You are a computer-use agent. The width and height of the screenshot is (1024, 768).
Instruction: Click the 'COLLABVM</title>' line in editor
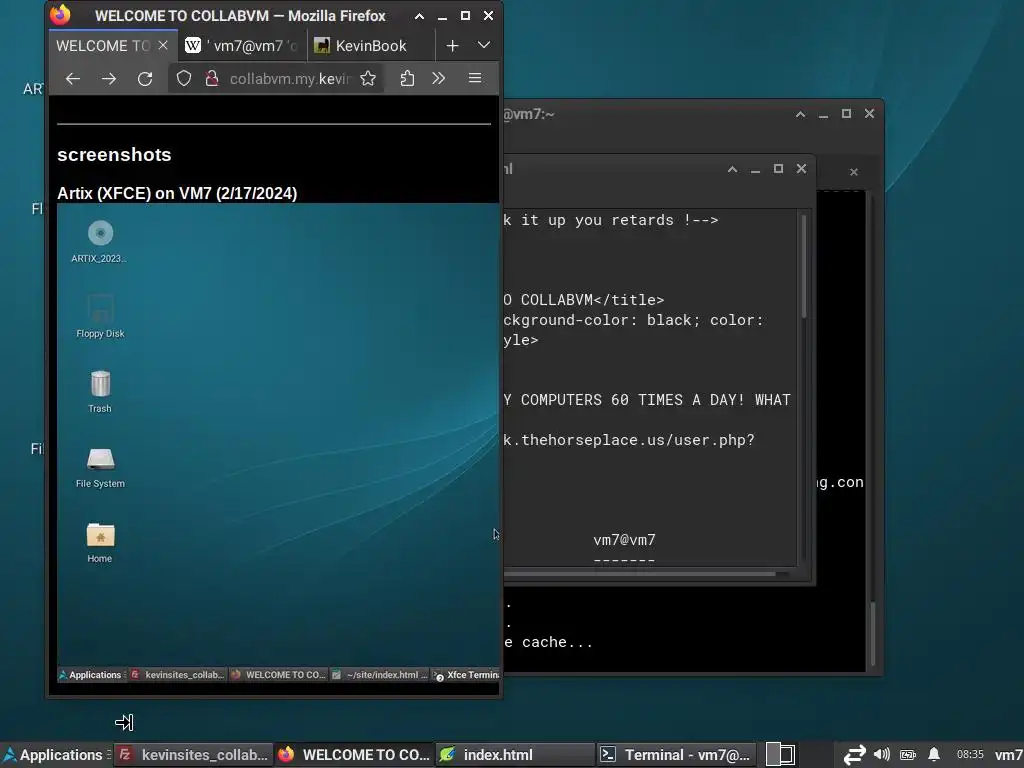tap(584, 300)
